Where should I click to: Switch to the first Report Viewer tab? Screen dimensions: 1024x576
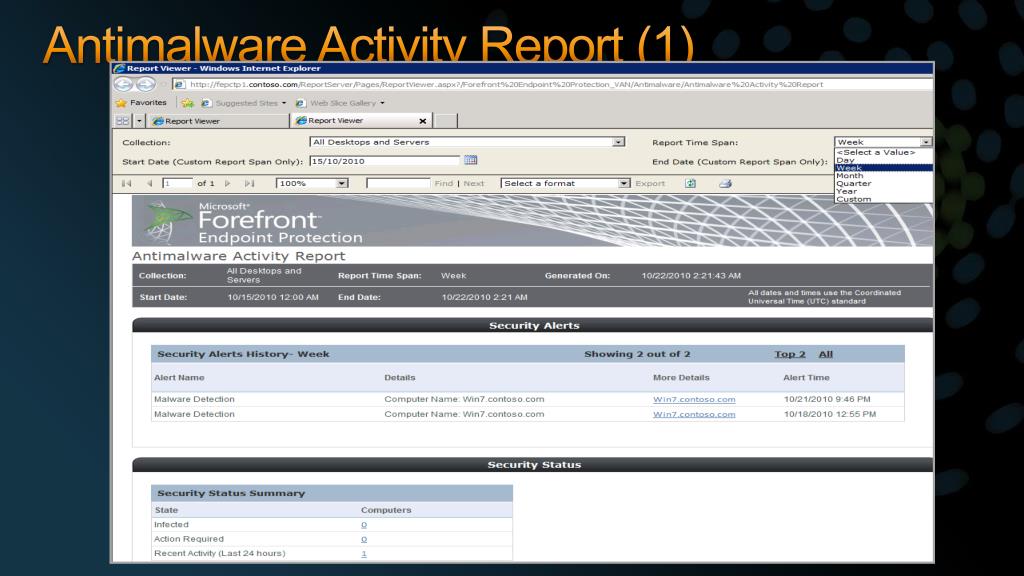coord(218,121)
